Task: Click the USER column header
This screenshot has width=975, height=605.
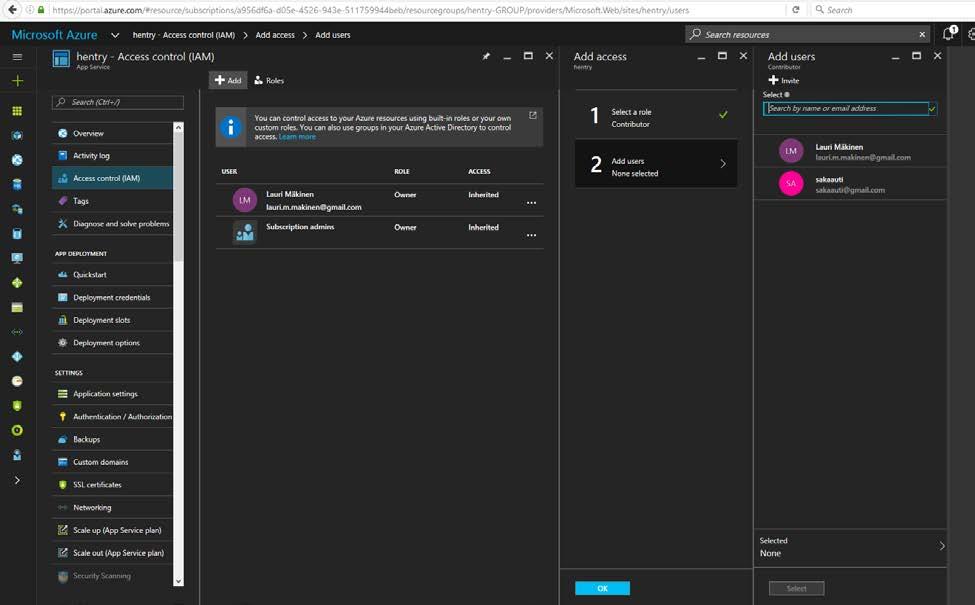Action: (x=229, y=172)
